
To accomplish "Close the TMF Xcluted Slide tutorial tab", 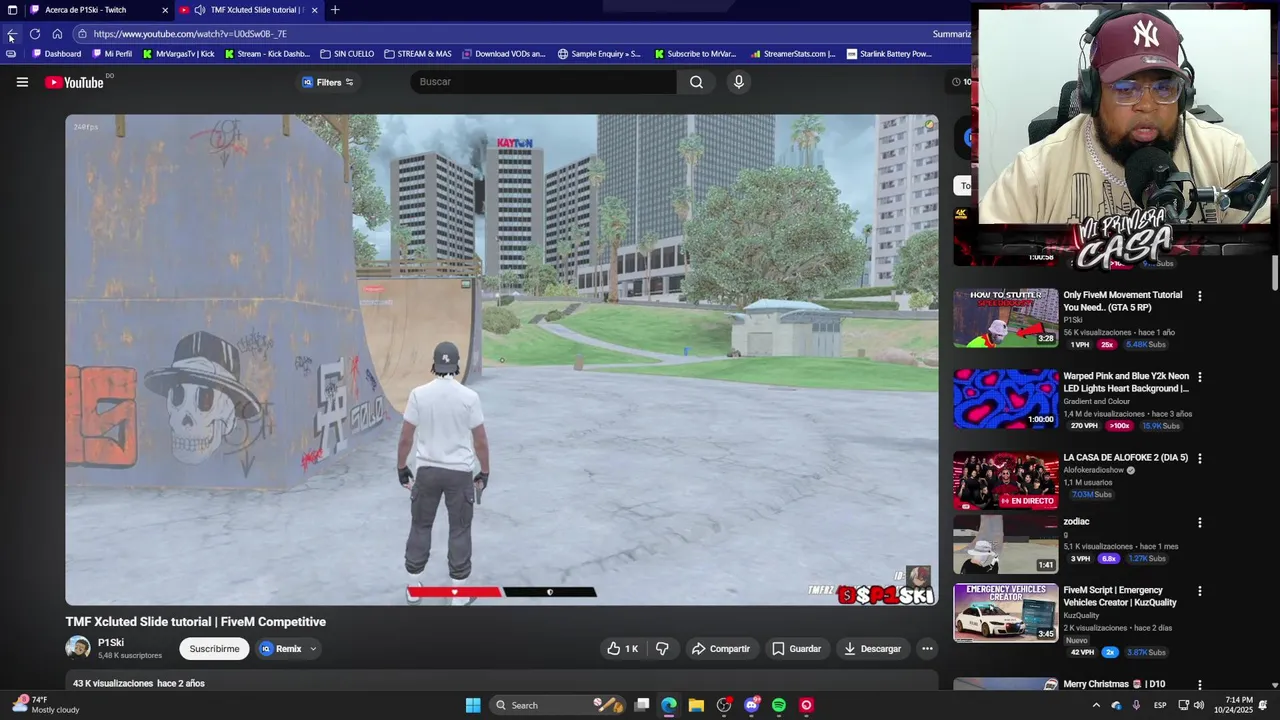I will pos(314,10).
